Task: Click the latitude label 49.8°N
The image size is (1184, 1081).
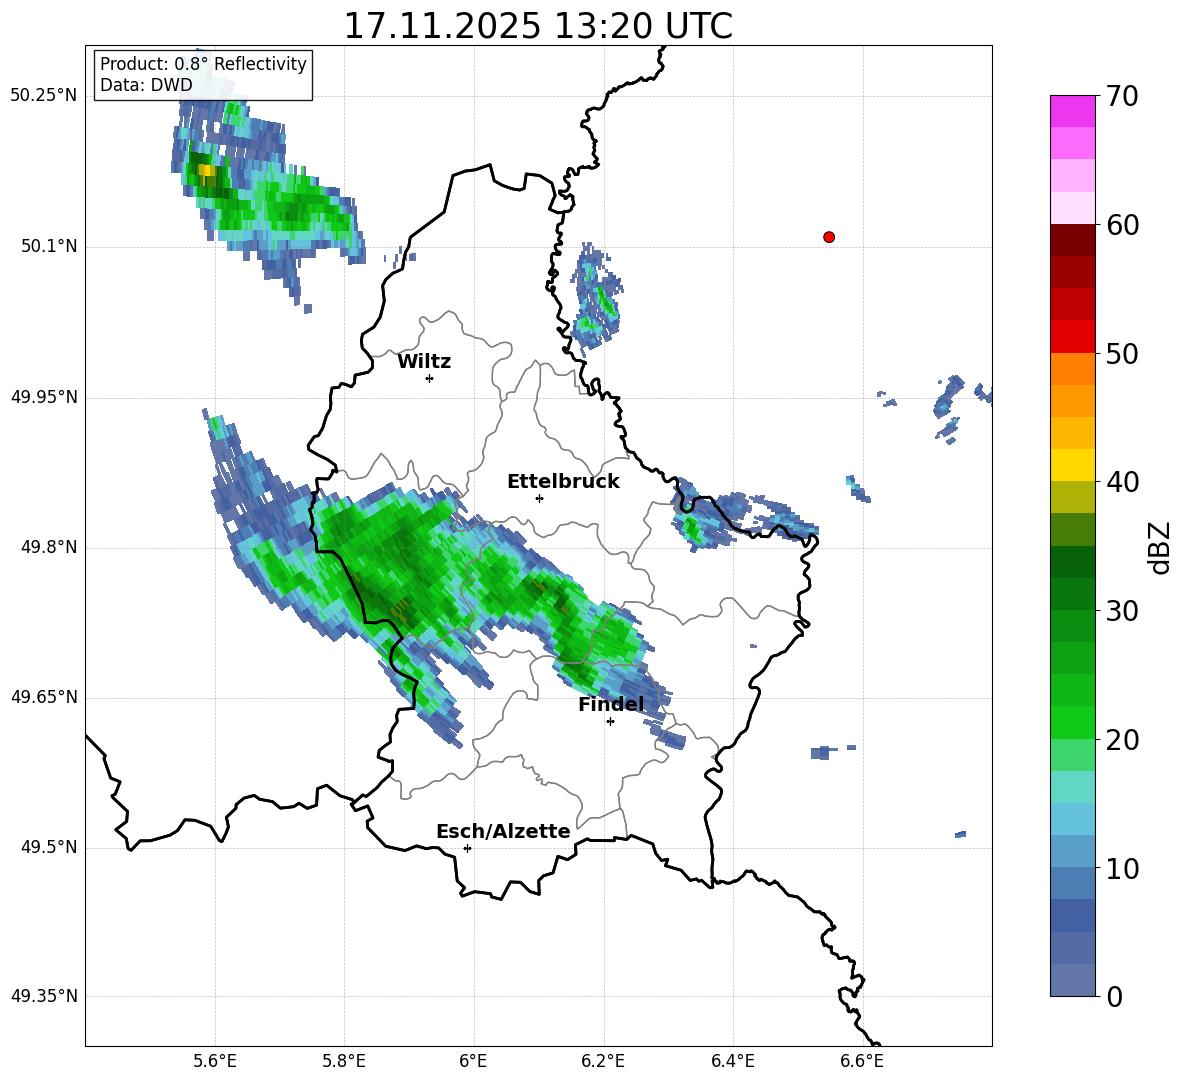Action: 50,547
